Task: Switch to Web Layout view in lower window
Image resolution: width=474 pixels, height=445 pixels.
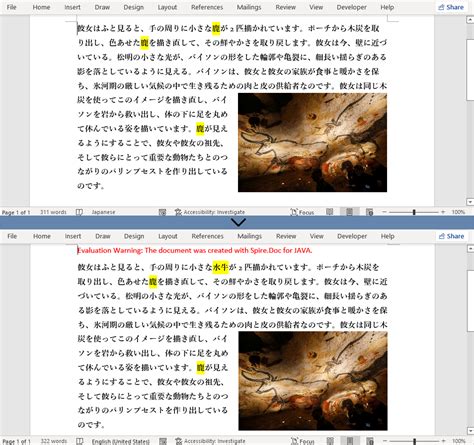Action: tap(370, 441)
